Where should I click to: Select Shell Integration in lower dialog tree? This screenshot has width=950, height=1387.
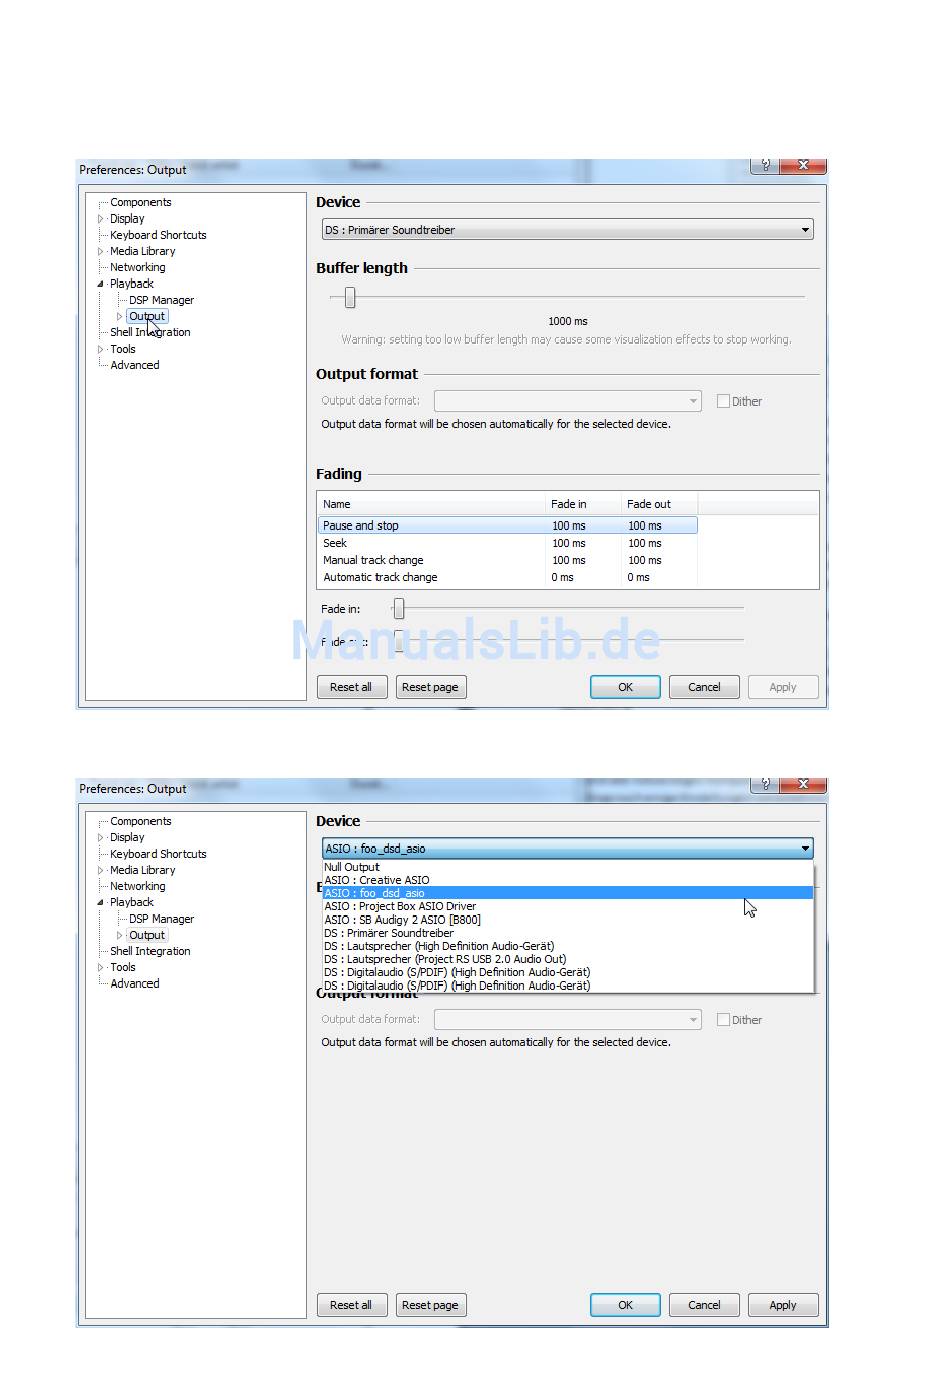(x=150, y=951)
